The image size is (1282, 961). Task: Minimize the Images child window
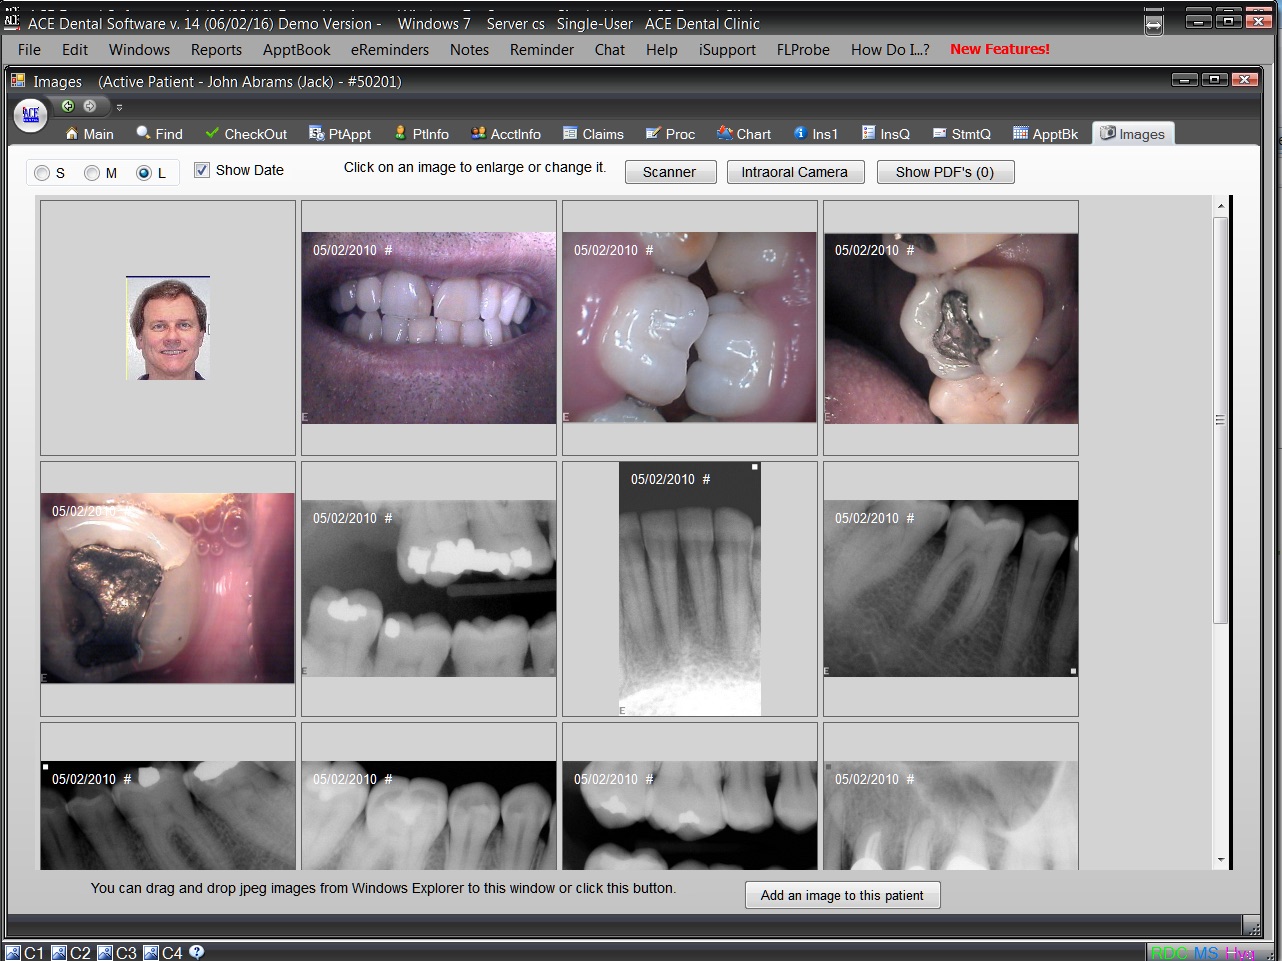click(x=1185, y=80)
